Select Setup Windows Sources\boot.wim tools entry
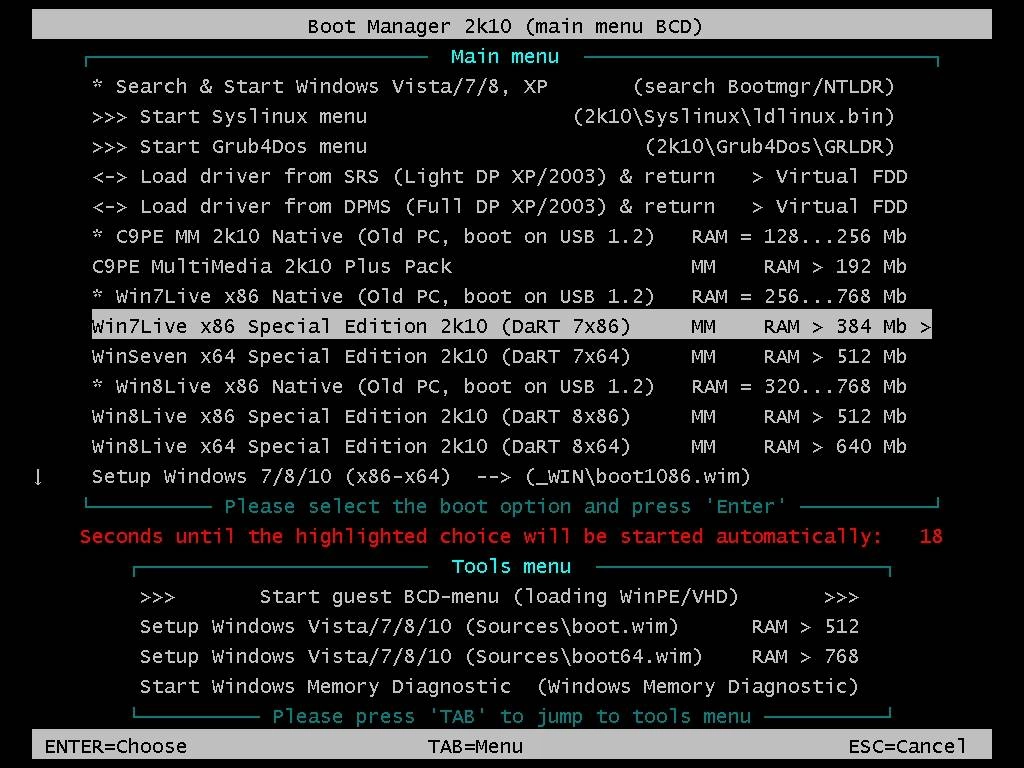 [x=500, y=627]
